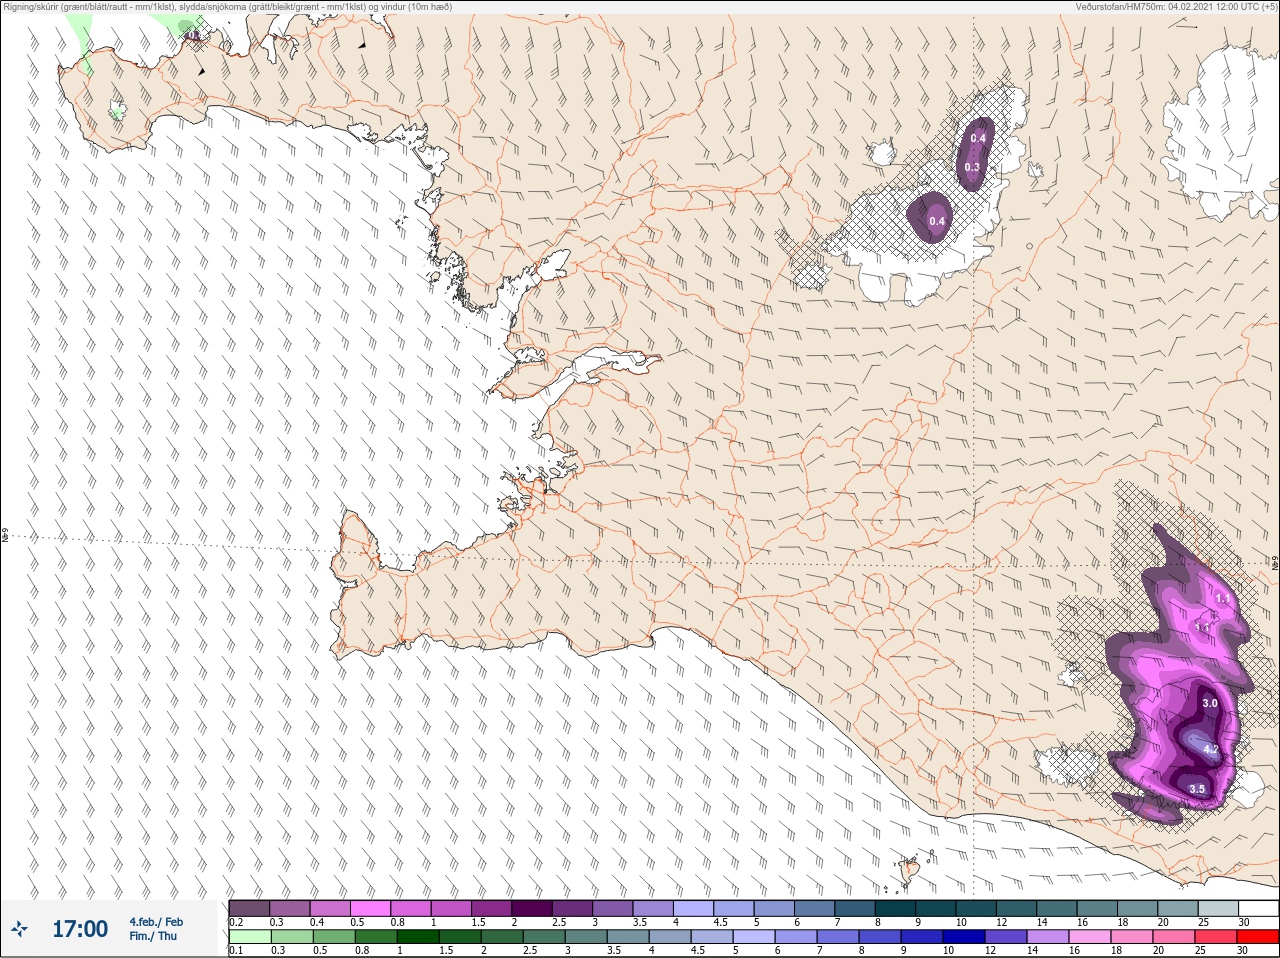Screen dimensions: 1280x958
Task: Click the "64N" latitude label at right map edge
Action: pos(1275,563)
